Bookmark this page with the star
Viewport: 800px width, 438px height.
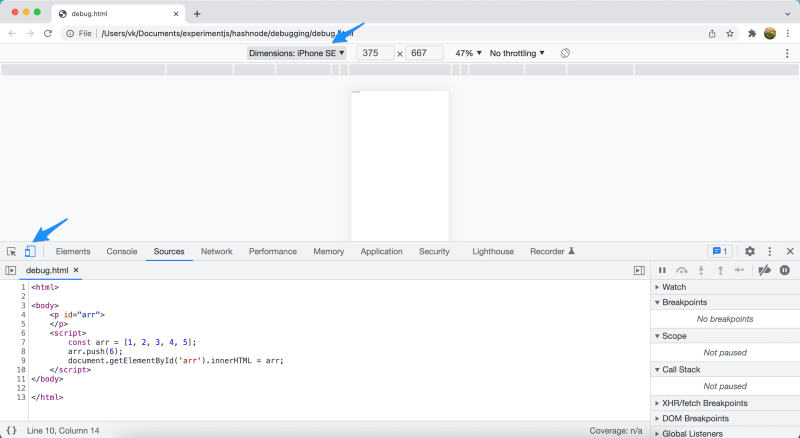pyautogui.click(x=730, y=34)
